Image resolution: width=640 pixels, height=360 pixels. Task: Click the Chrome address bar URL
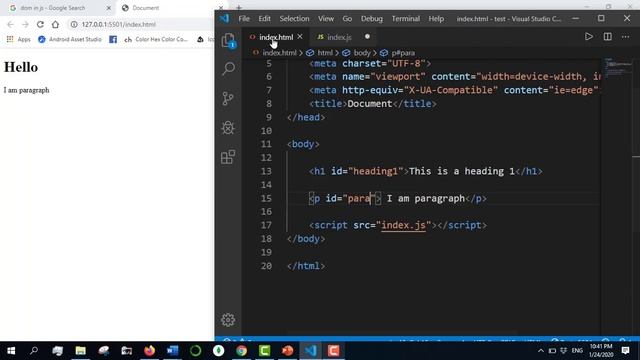(x=118, y=24)
